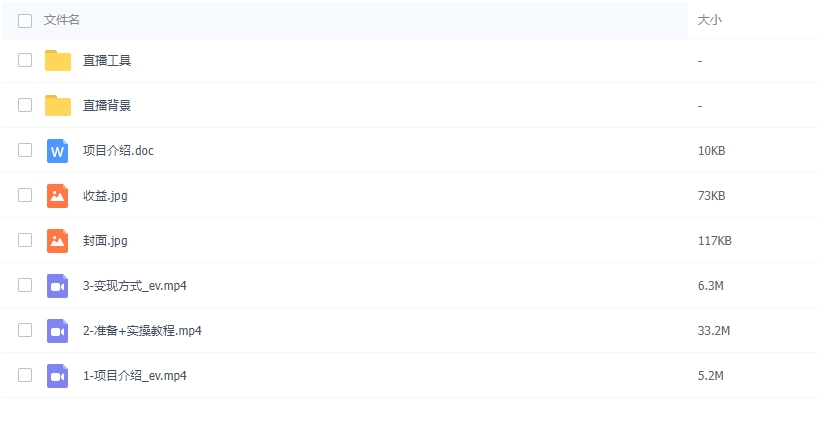Open the 直播背景 folder name link

(x=107, y=105)
